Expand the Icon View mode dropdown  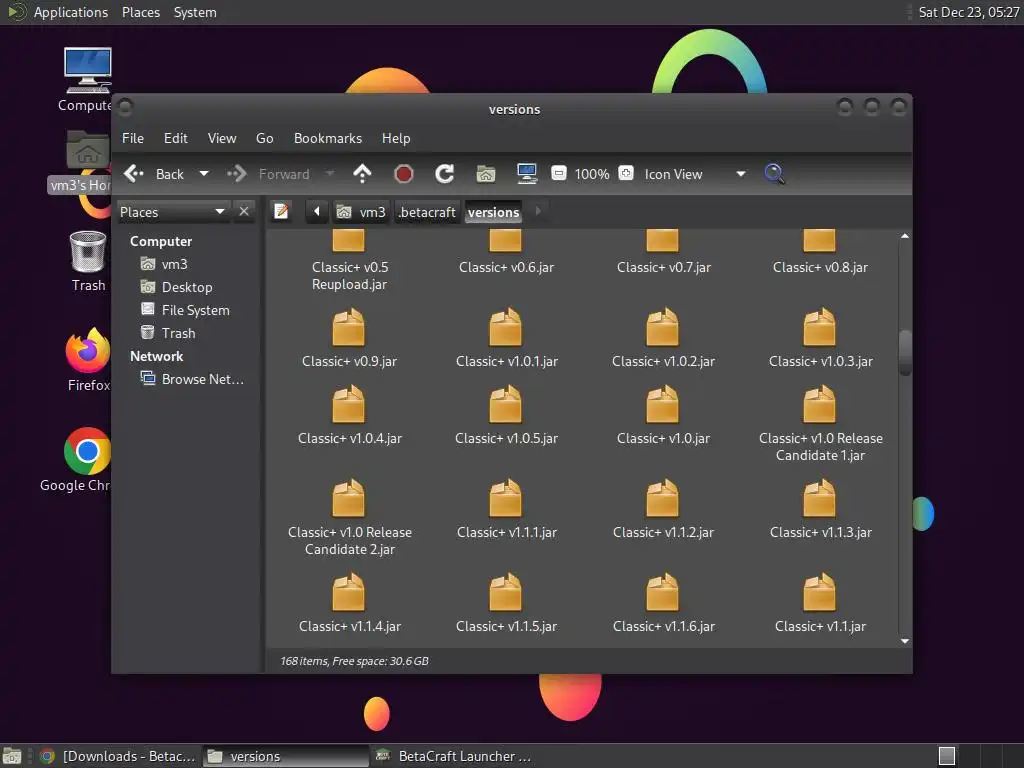click(740, 174)
